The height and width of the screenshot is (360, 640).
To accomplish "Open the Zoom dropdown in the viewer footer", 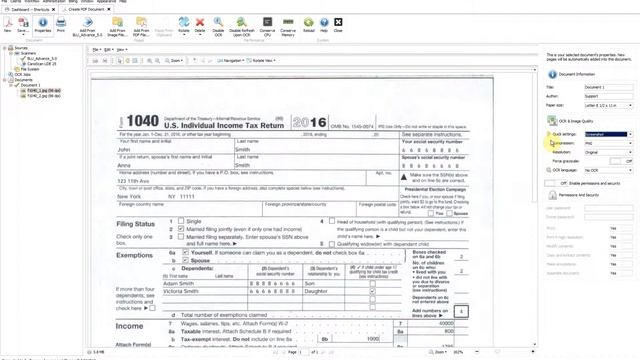I will (x=439, y=352).
